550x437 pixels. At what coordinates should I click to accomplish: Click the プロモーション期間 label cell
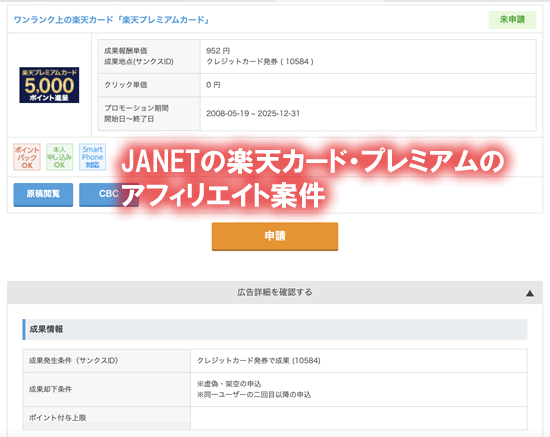pyautogui.click(x=149, y=113)
